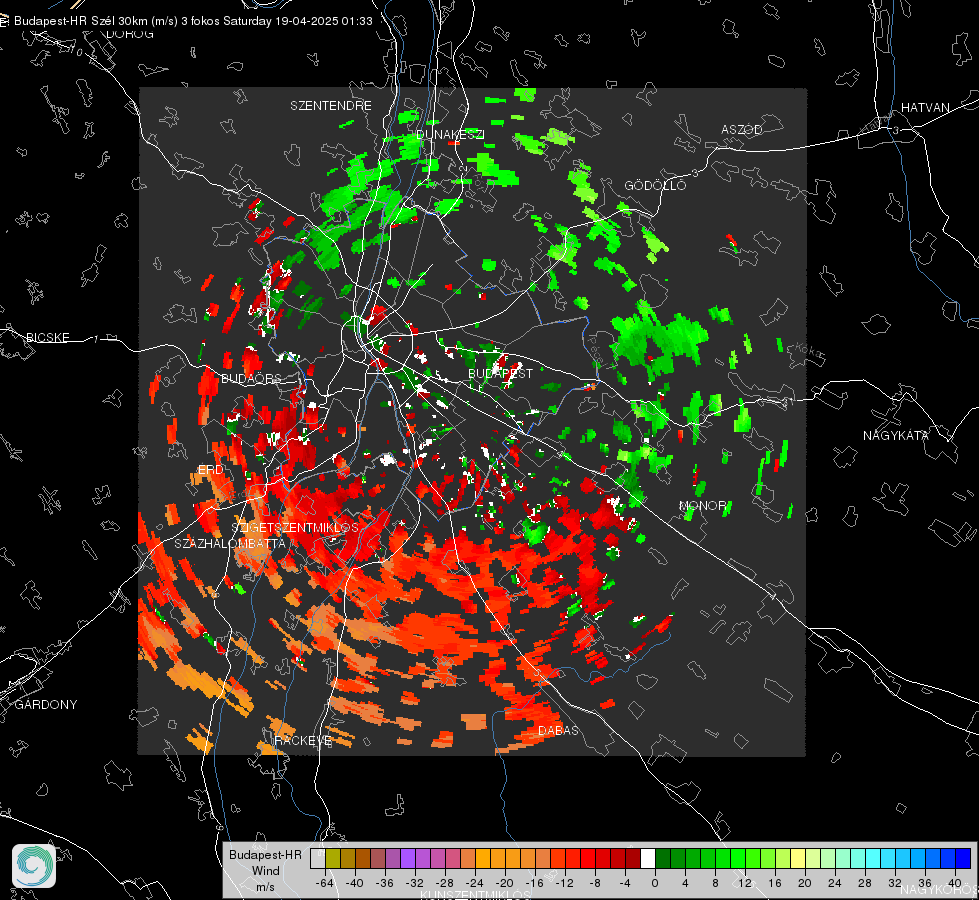Click the '-8' legend value
The image size is (979, 900).
coord(595,883)
